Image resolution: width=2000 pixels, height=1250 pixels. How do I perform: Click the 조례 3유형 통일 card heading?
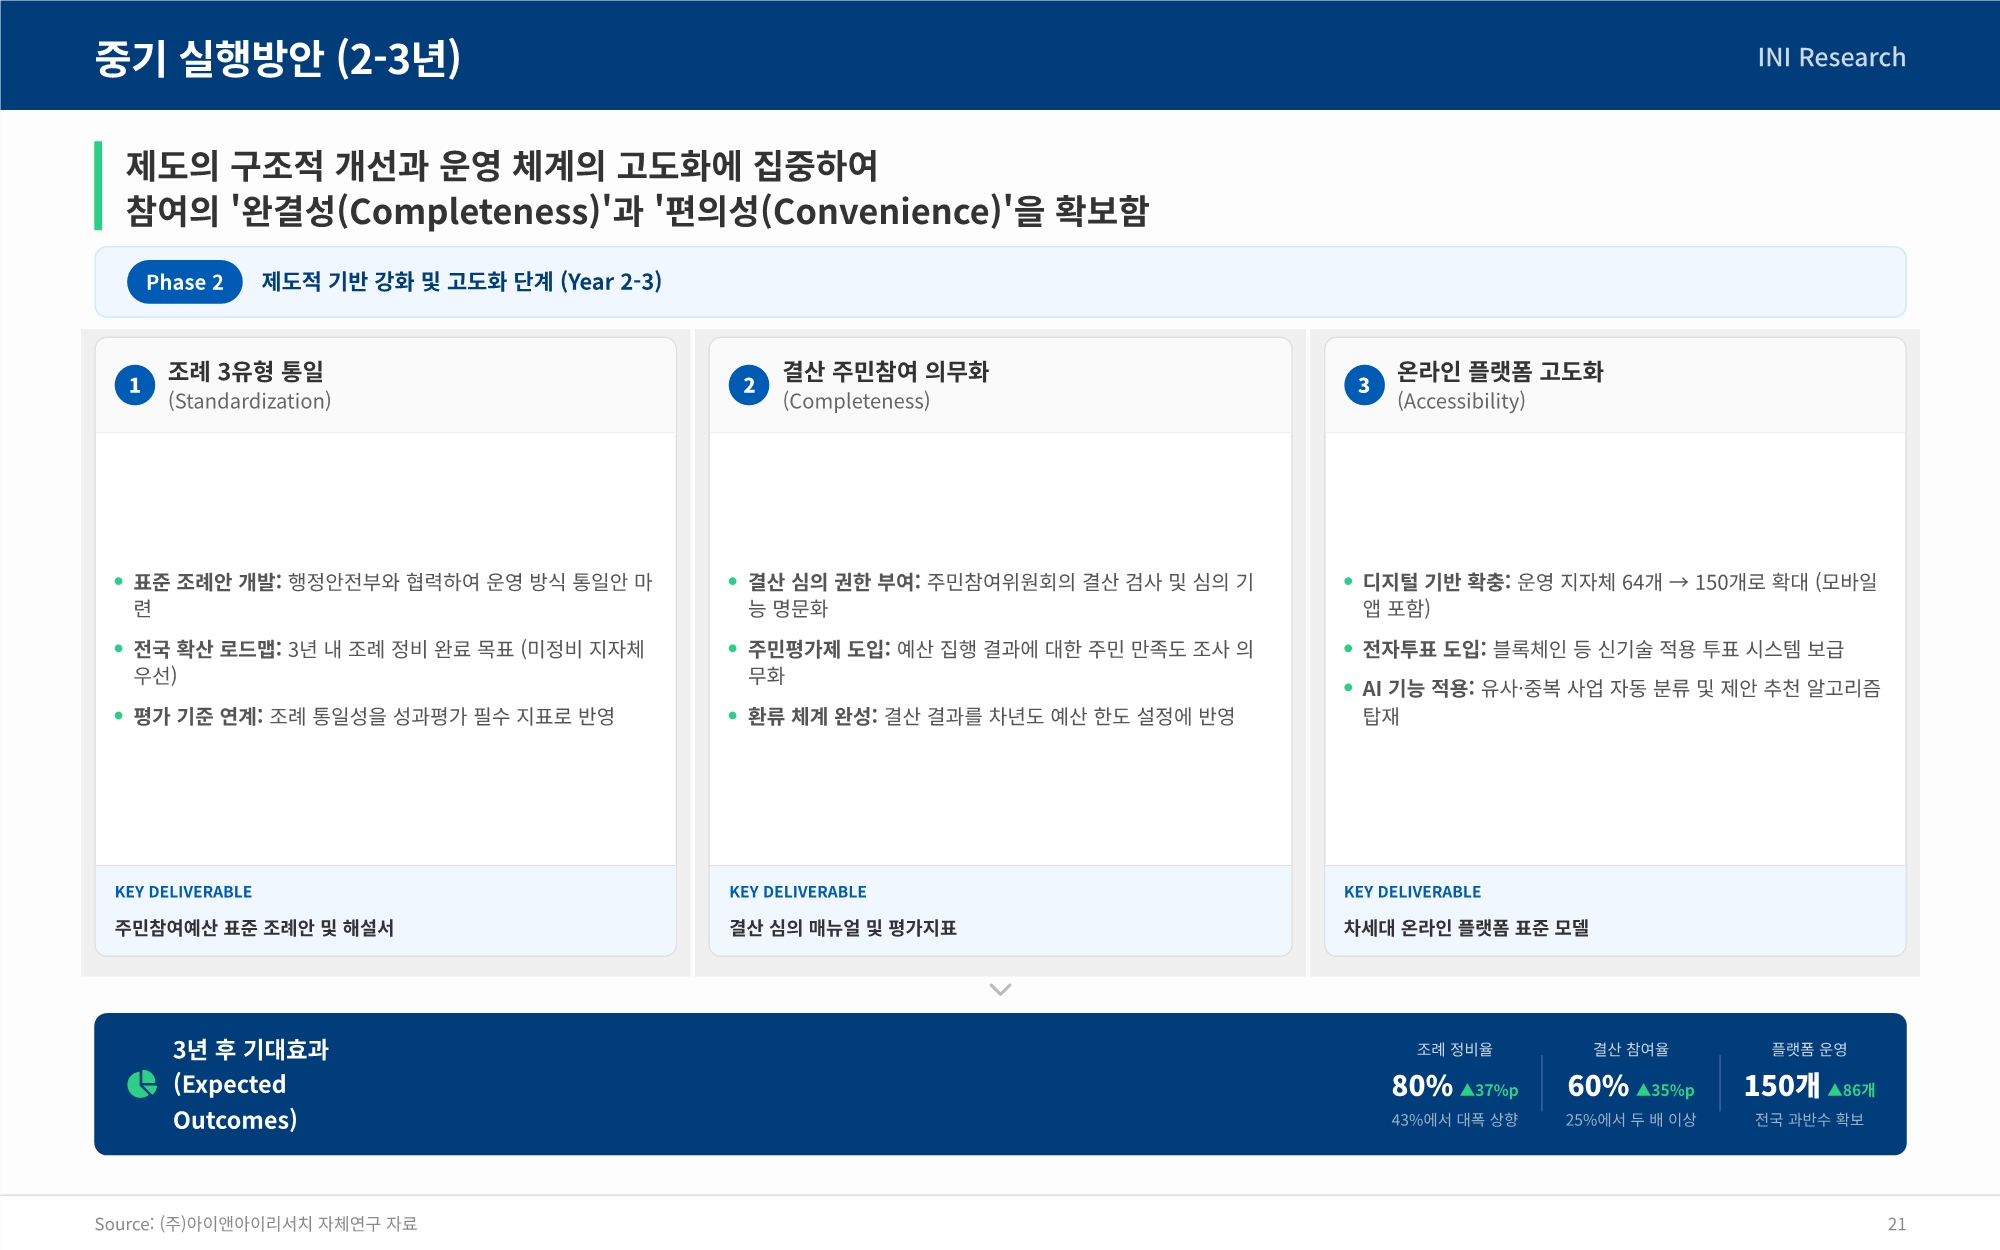coord(246,372)
